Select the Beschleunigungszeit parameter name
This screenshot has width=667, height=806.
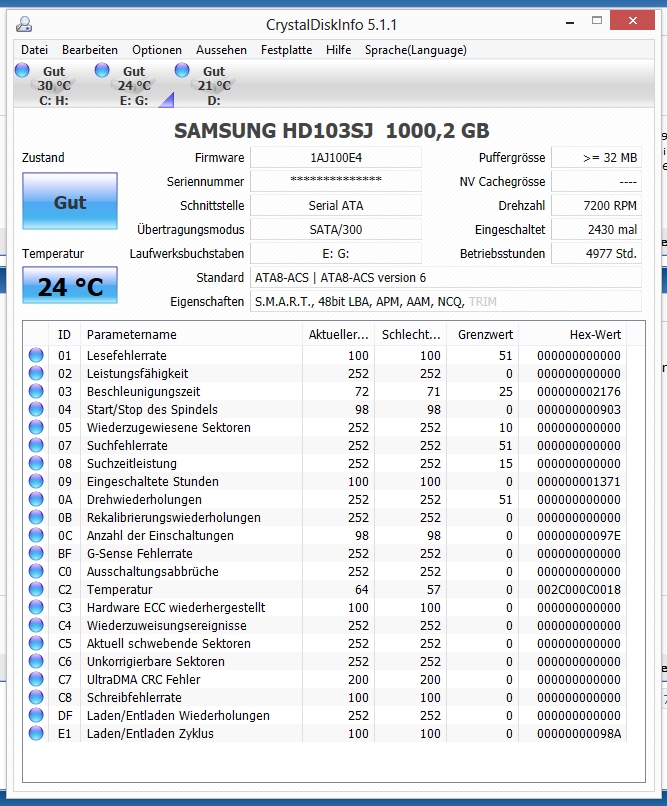click(143, 391)
